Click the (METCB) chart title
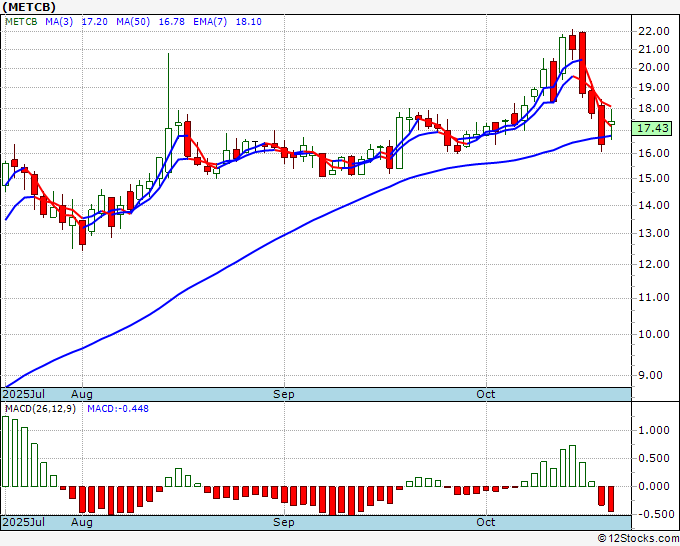This screenshot has height=546, width=680. pos(29,7)
